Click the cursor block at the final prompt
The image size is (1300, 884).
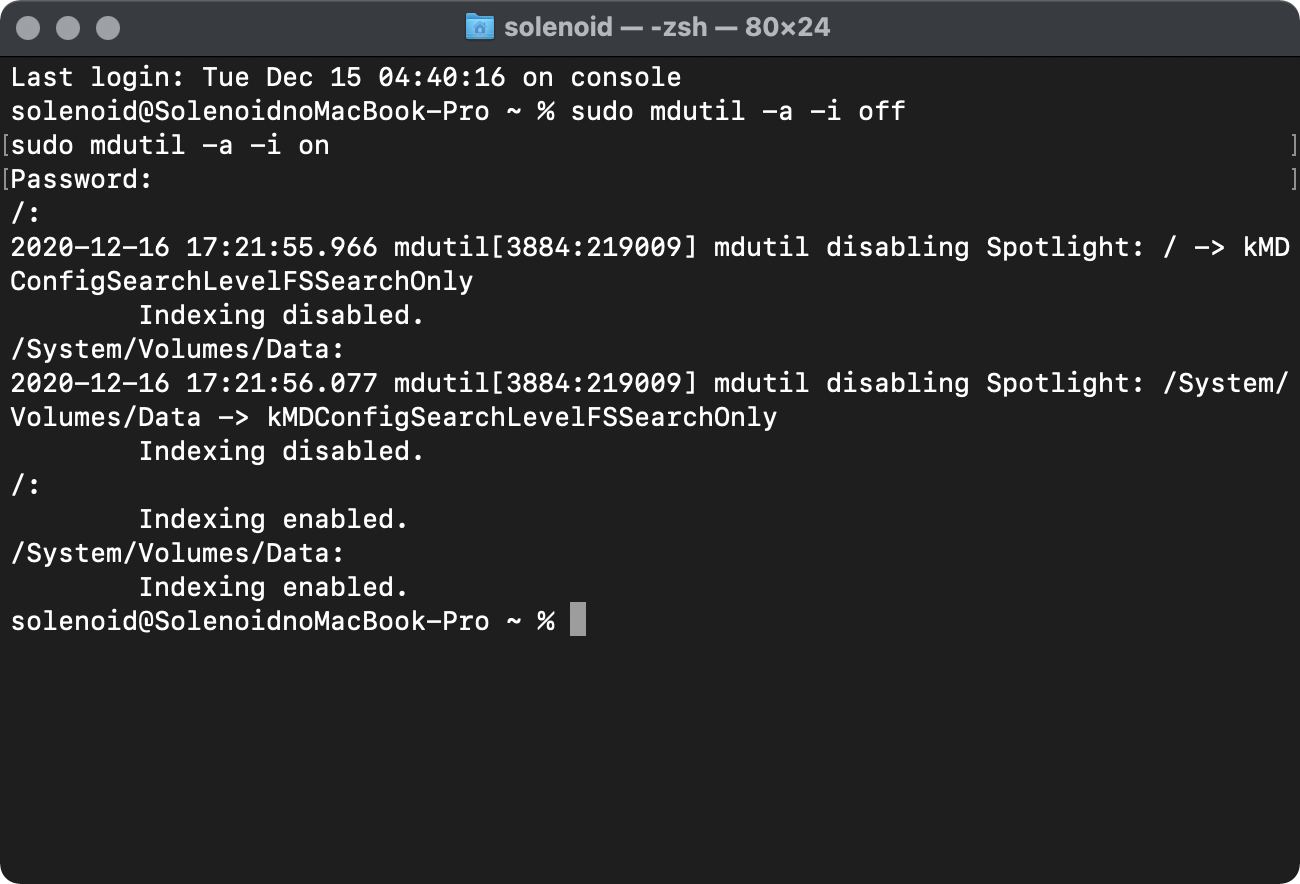click(x=577, y=620)
